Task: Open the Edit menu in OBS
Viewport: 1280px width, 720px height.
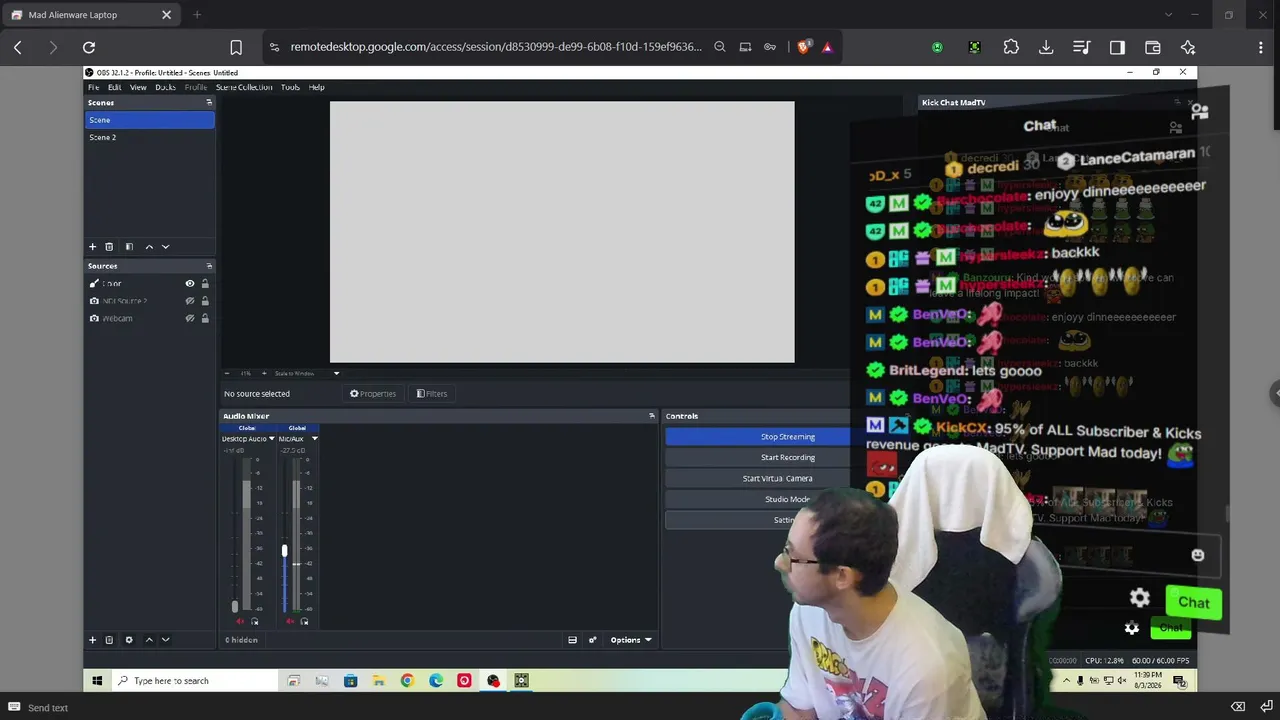Action: (115, 87)
